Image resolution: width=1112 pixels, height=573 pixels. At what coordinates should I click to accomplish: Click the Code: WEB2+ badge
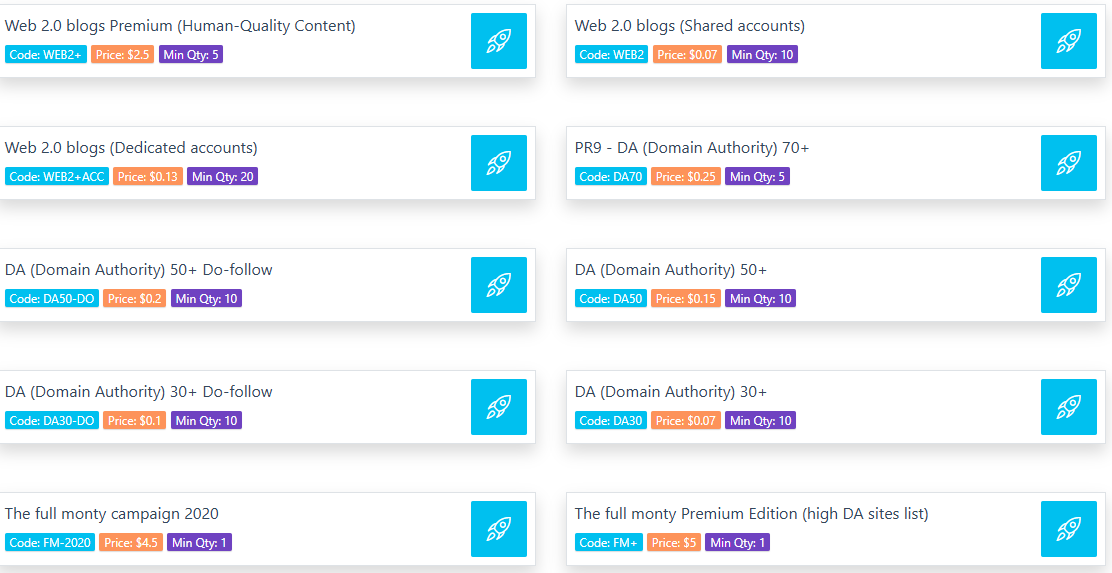[46, 55]
